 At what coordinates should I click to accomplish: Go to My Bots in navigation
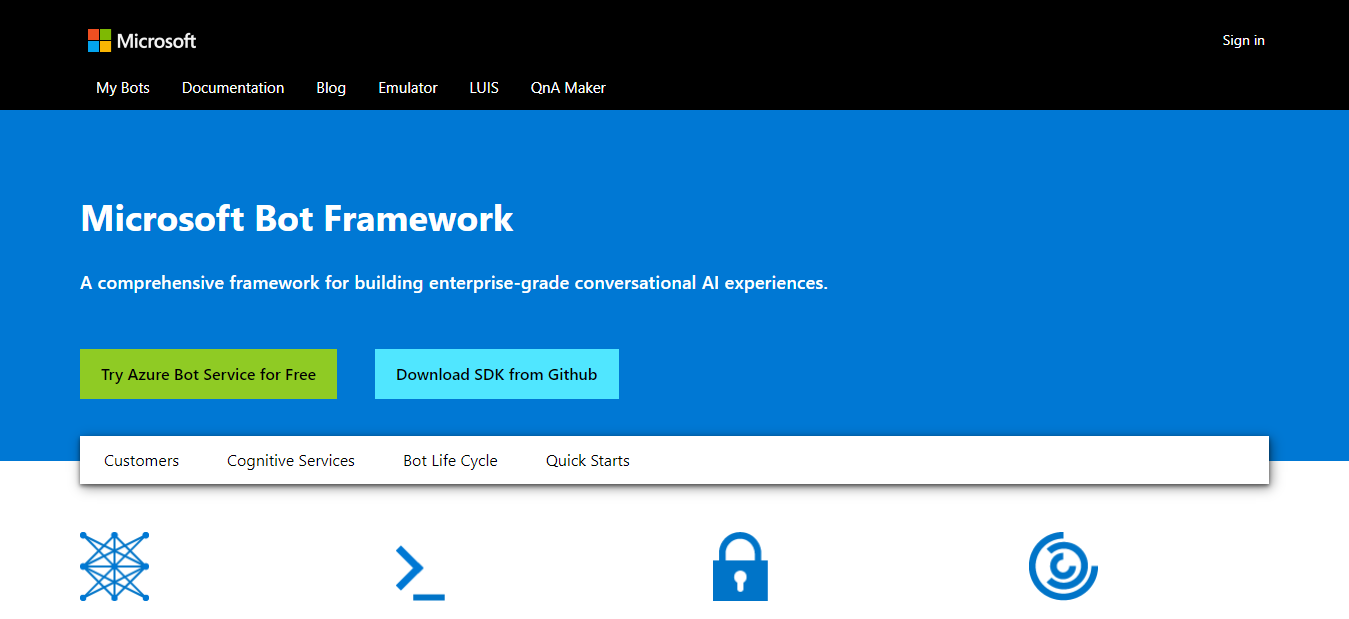point(123,88)
